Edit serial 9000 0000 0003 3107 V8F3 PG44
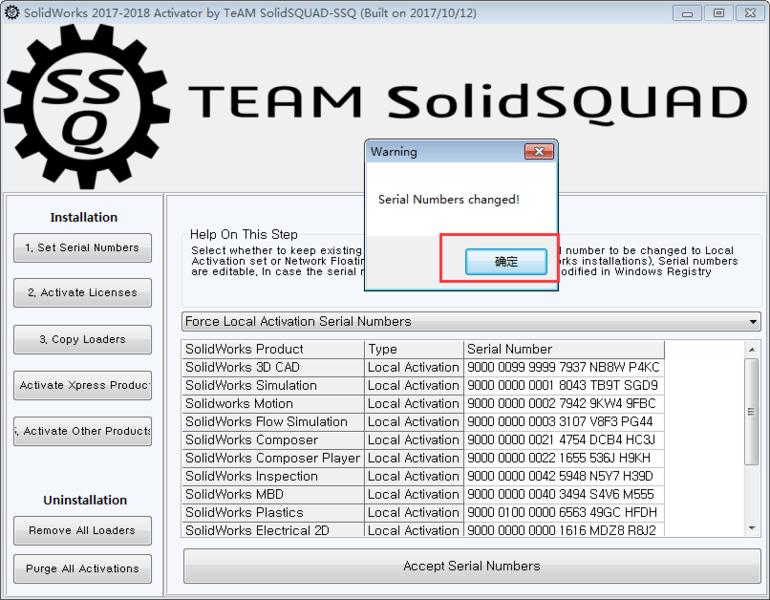Screen dimensions: 770x600 pyautogui.click(x=564, y=422)
